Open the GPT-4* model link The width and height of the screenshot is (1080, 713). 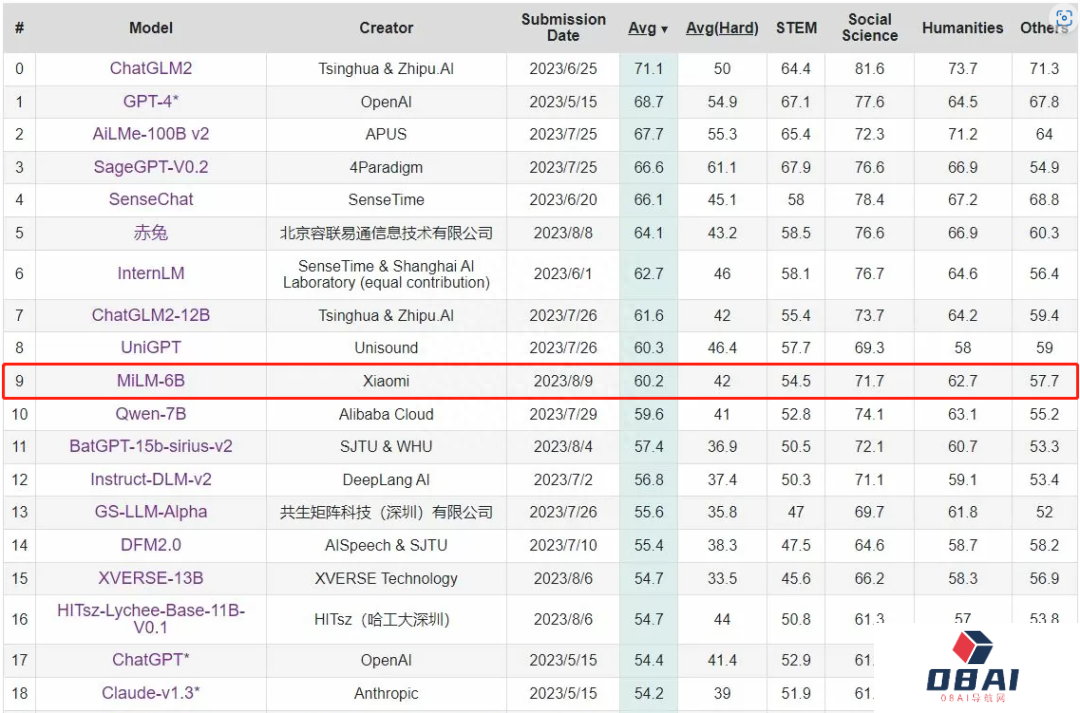[x=151, y=101]
